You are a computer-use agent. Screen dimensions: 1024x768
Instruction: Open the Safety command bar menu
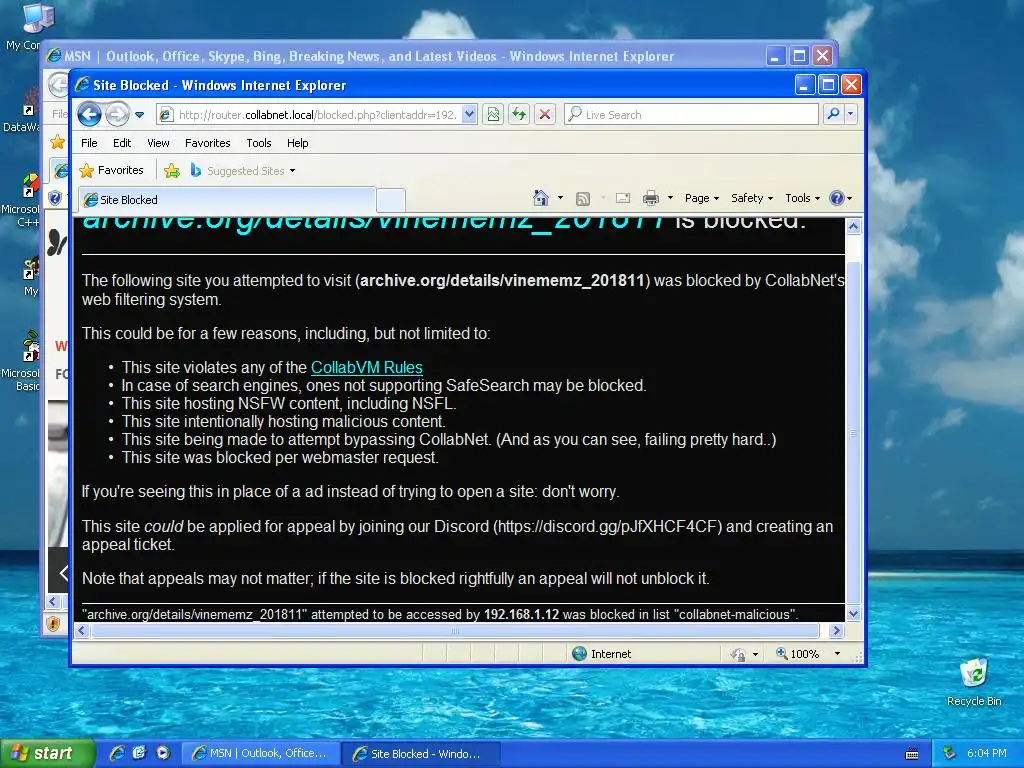(x=752, y=198)
